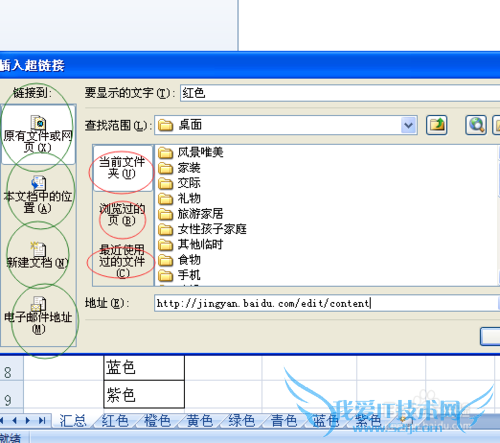Show 浏览过的页 list
Screen dimensions: 500x443
122,215
